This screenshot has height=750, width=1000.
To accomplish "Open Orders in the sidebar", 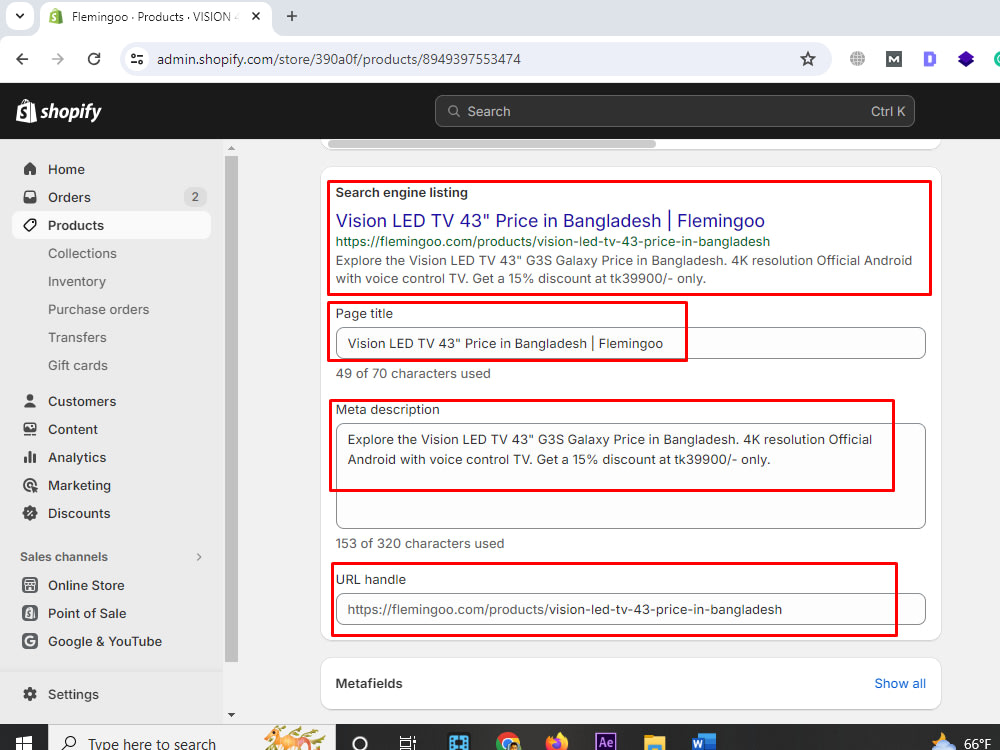I will click(x=69, y=197).
